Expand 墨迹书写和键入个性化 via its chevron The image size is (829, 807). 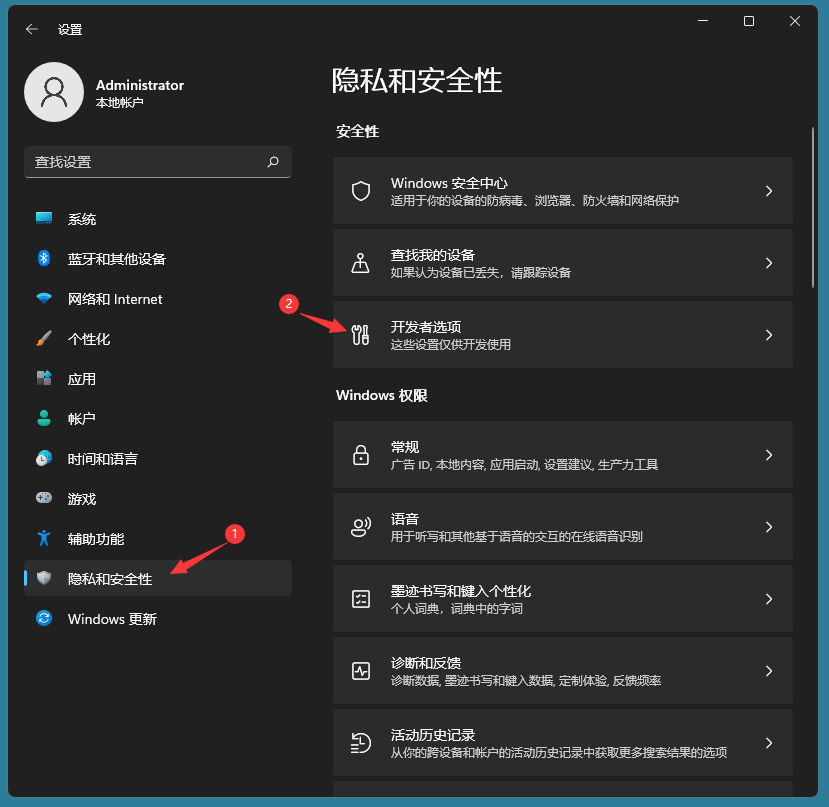click(769, 599)
